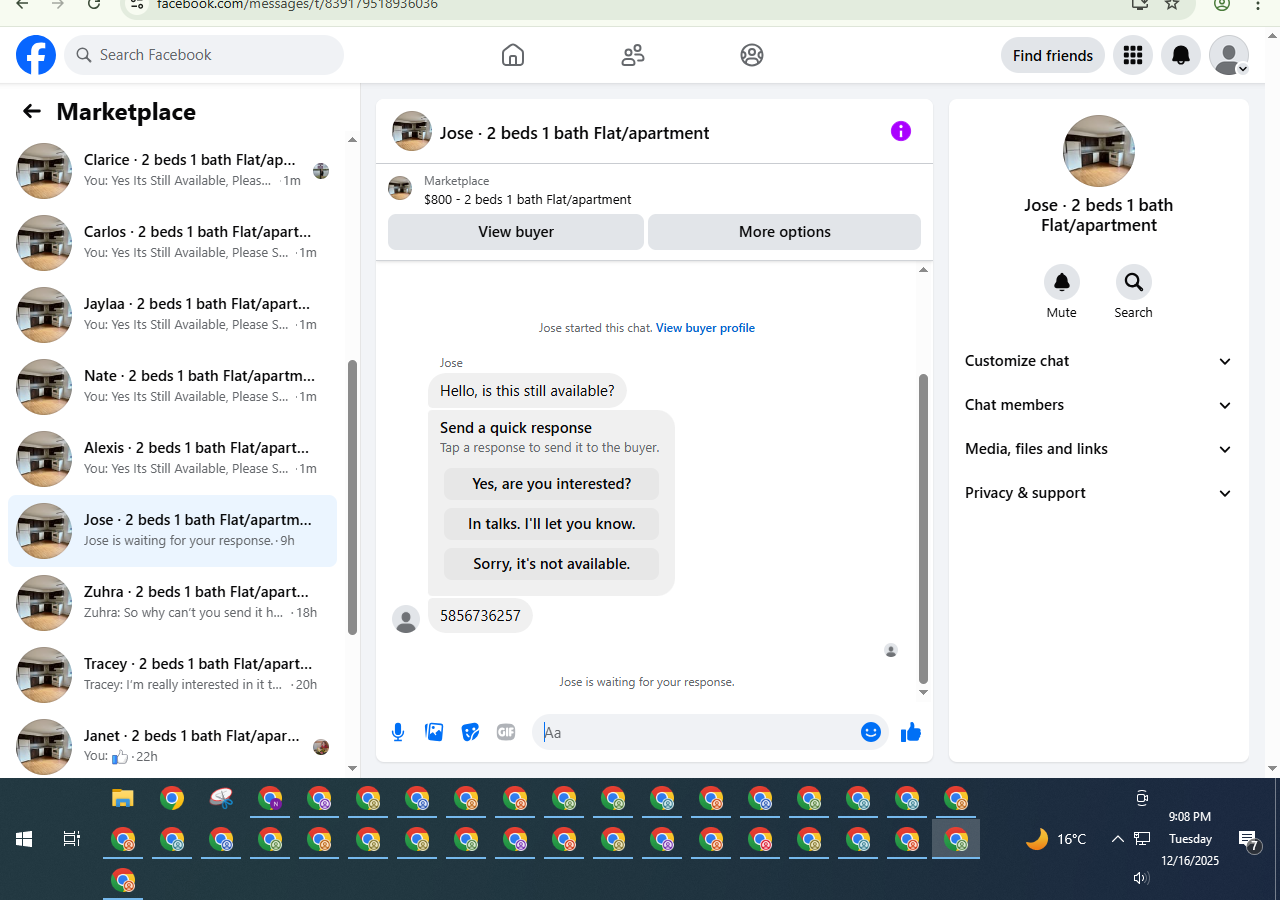The image size is (1280, 900).
Task: Click the listing thumbnail in the right panel
Action: [1099, 151]
